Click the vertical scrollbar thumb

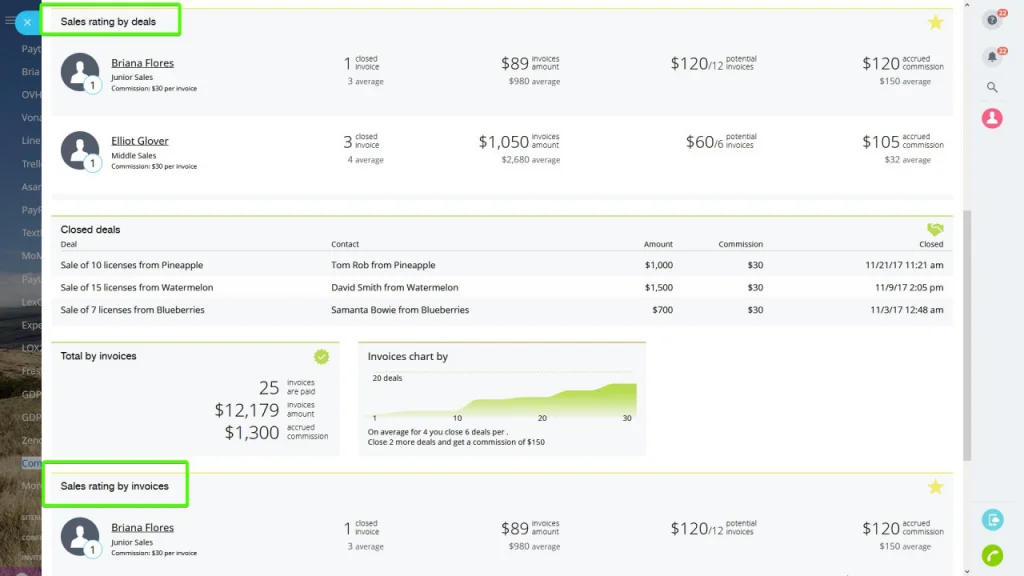click(967, 335)
